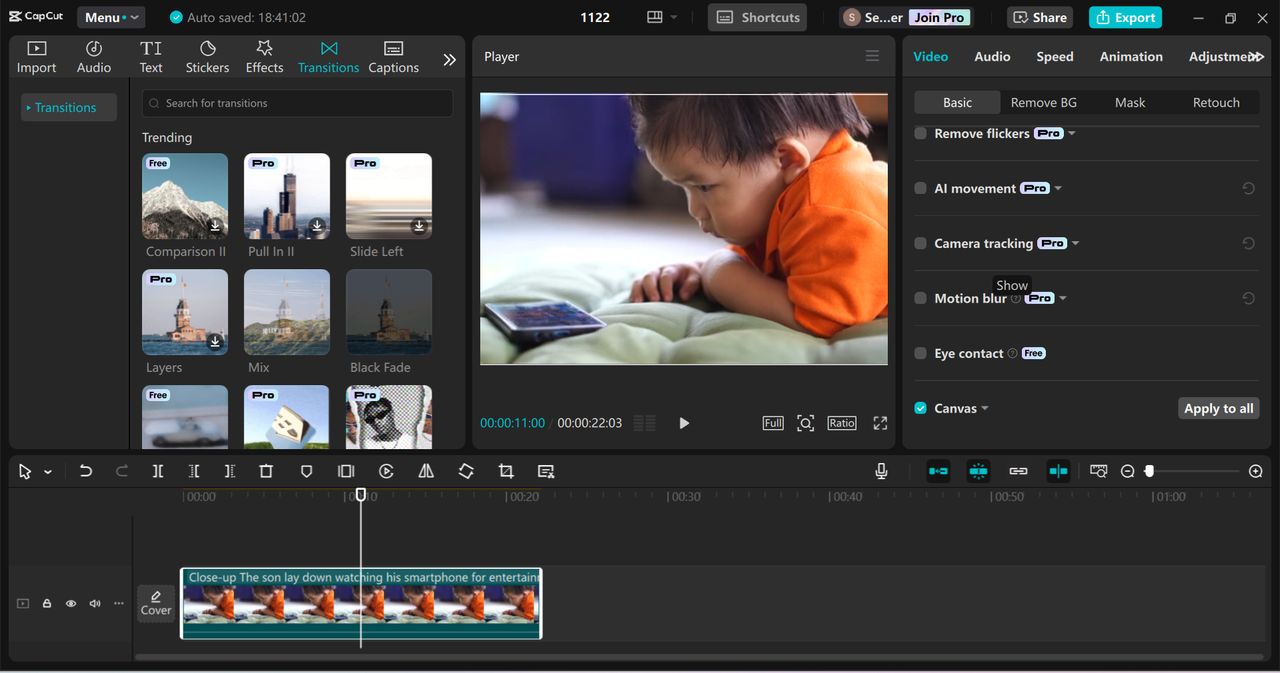Viewport: 1280px width, 673px height.
Task: Select the Remove BG sub-tab
Action: pos(1043,102)
